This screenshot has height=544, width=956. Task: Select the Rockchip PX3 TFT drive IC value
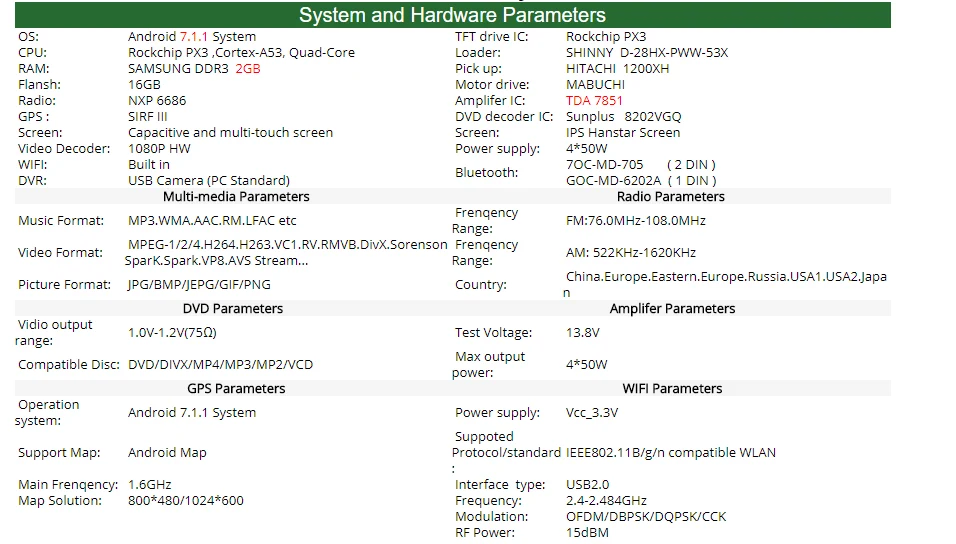(606, 37)
